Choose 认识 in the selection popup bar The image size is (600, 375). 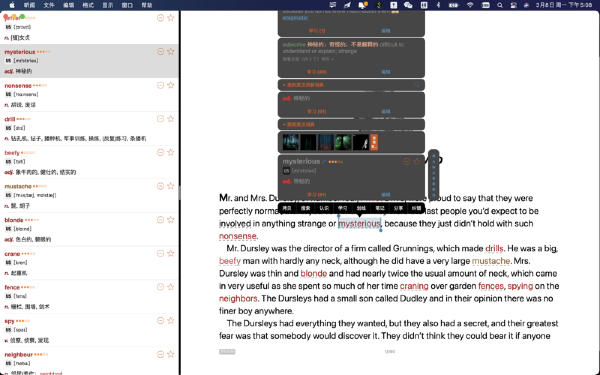pos(324,208)
